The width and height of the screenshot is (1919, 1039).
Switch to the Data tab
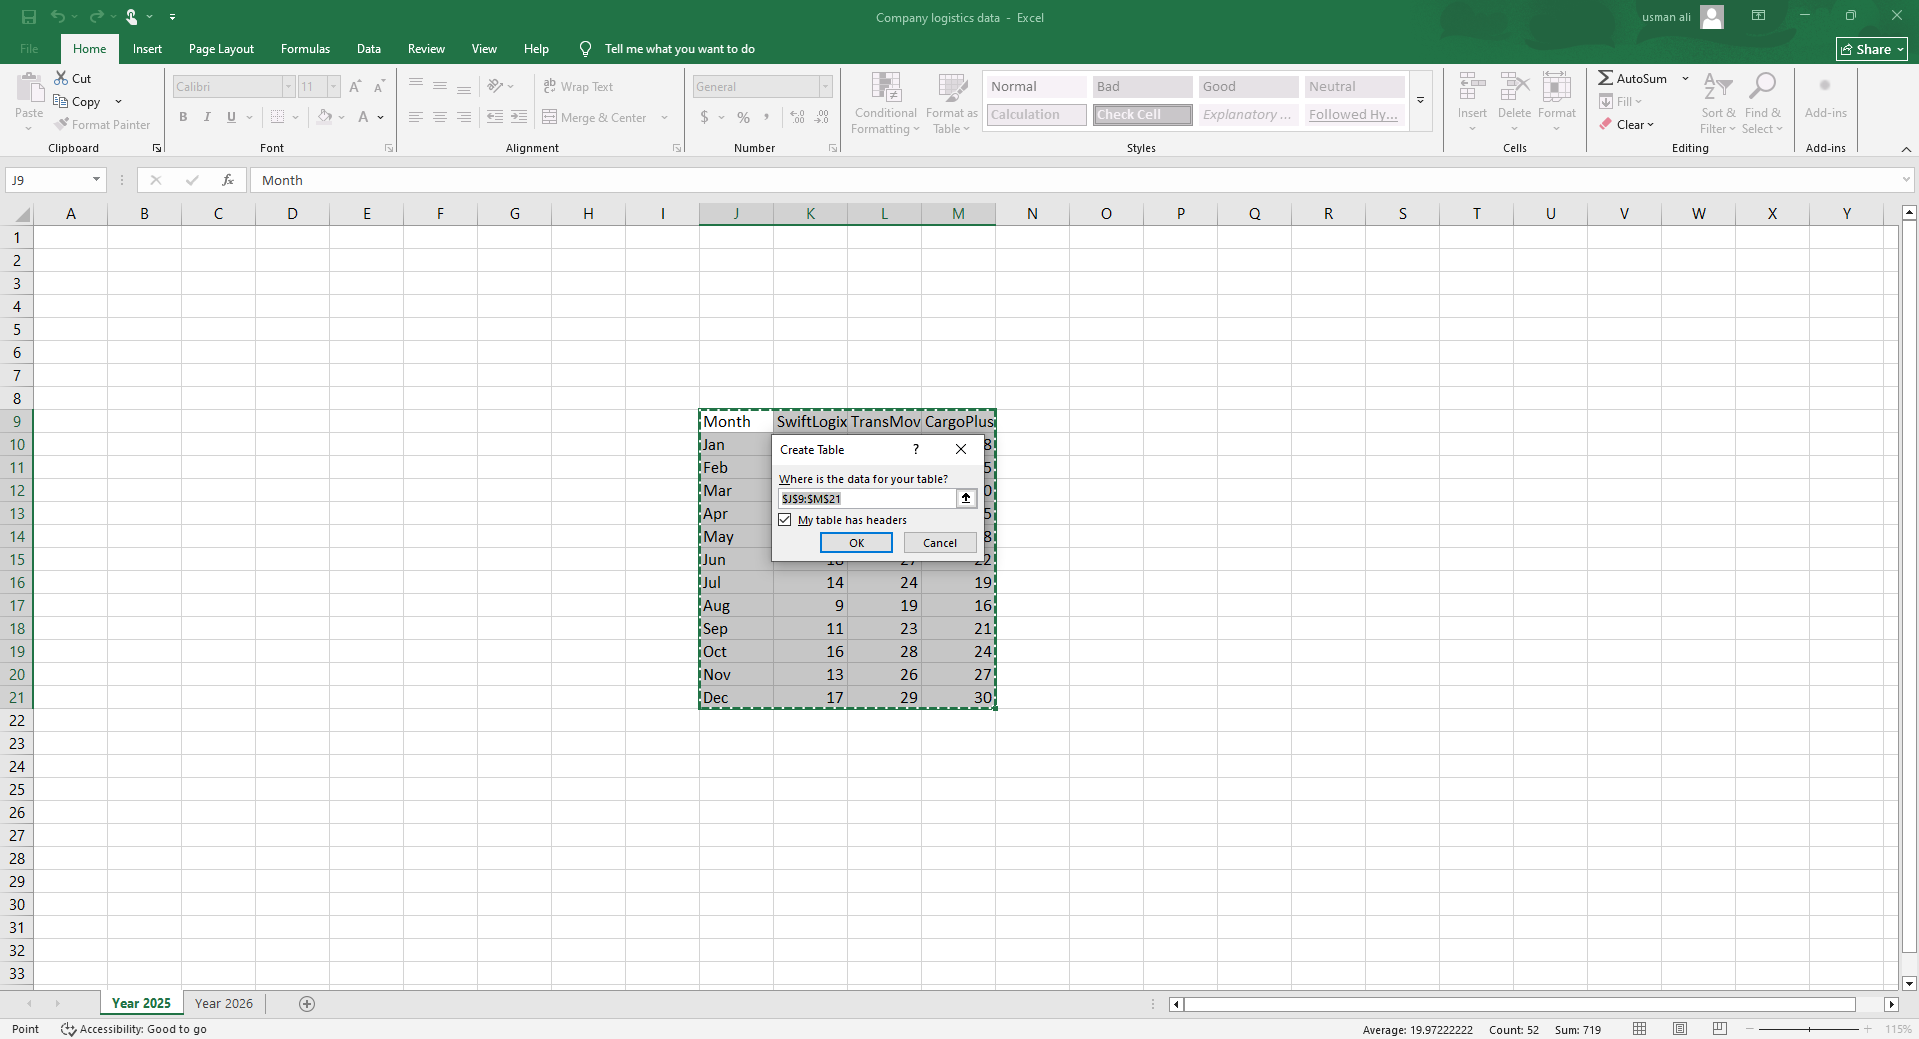coord(369,49)
